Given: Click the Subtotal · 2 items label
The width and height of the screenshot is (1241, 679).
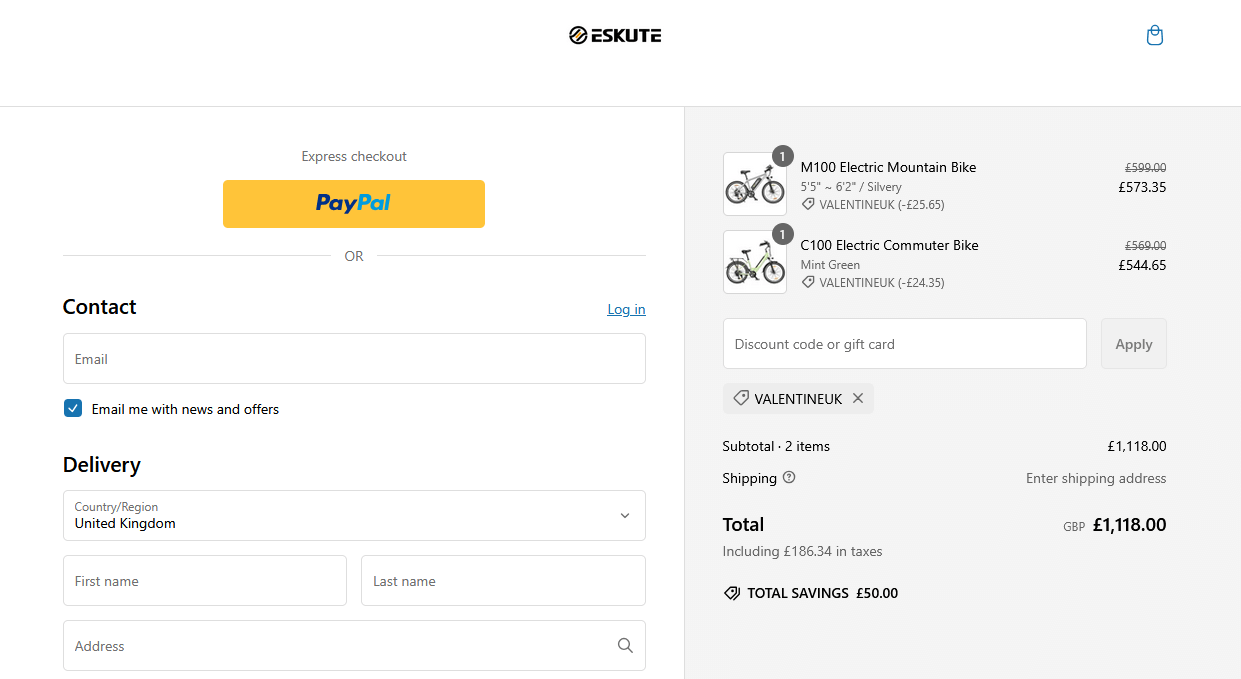Looking at the screenshot, I should (776, 446).
